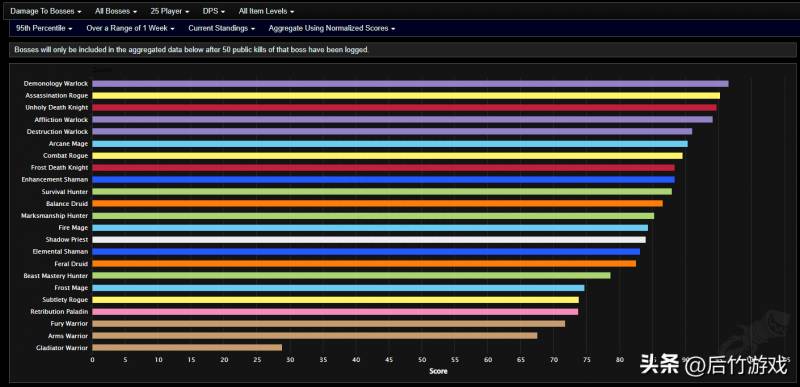The height and width of the screenshot is (387, 800).
Task: Select the Retribution Paladin label
Action: (x=60, y=312)
